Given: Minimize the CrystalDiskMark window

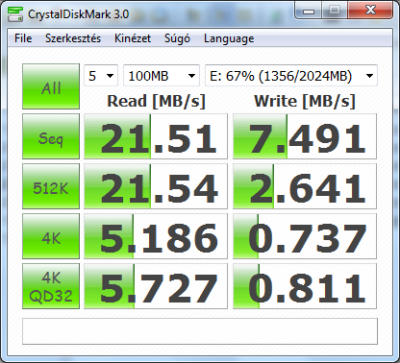Looking at the screenshot, I should tap(309, 11).
